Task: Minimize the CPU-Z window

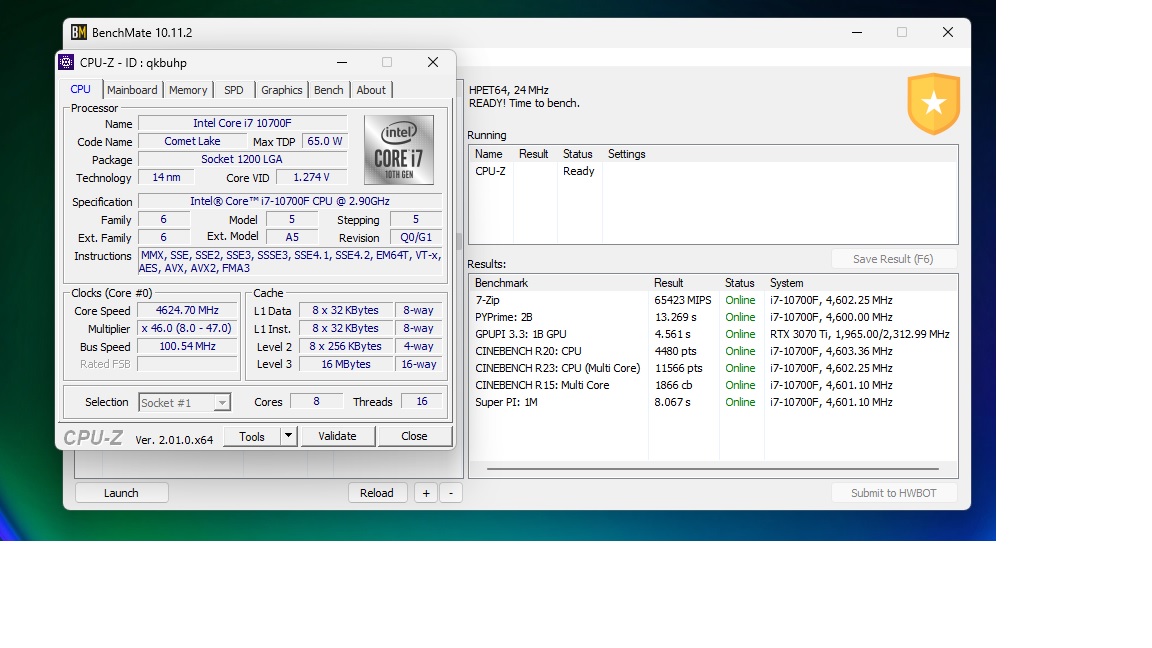Action: tap(342, 62)
